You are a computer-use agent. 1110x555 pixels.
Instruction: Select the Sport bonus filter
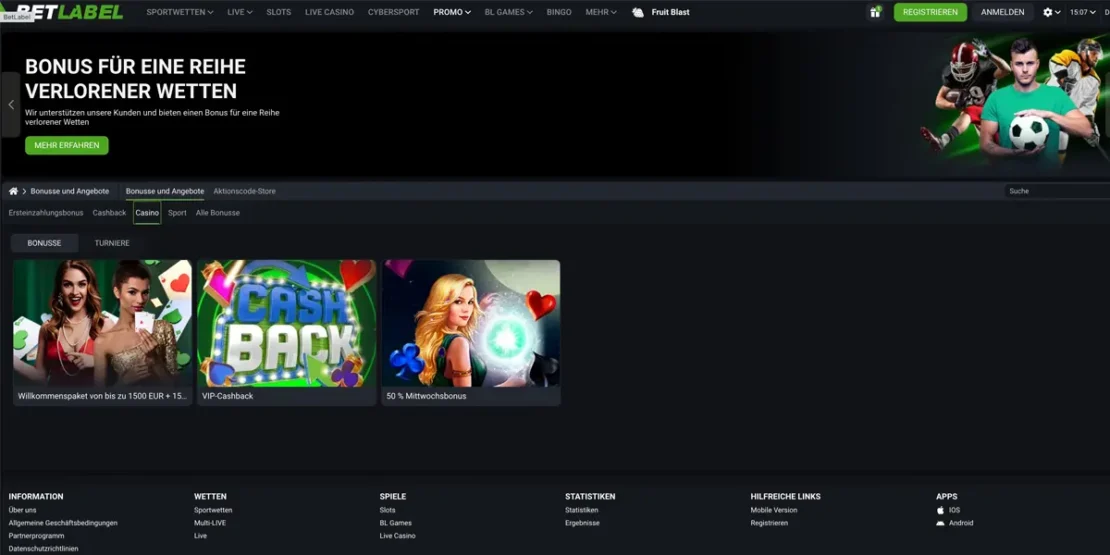(x=177, y=212)
